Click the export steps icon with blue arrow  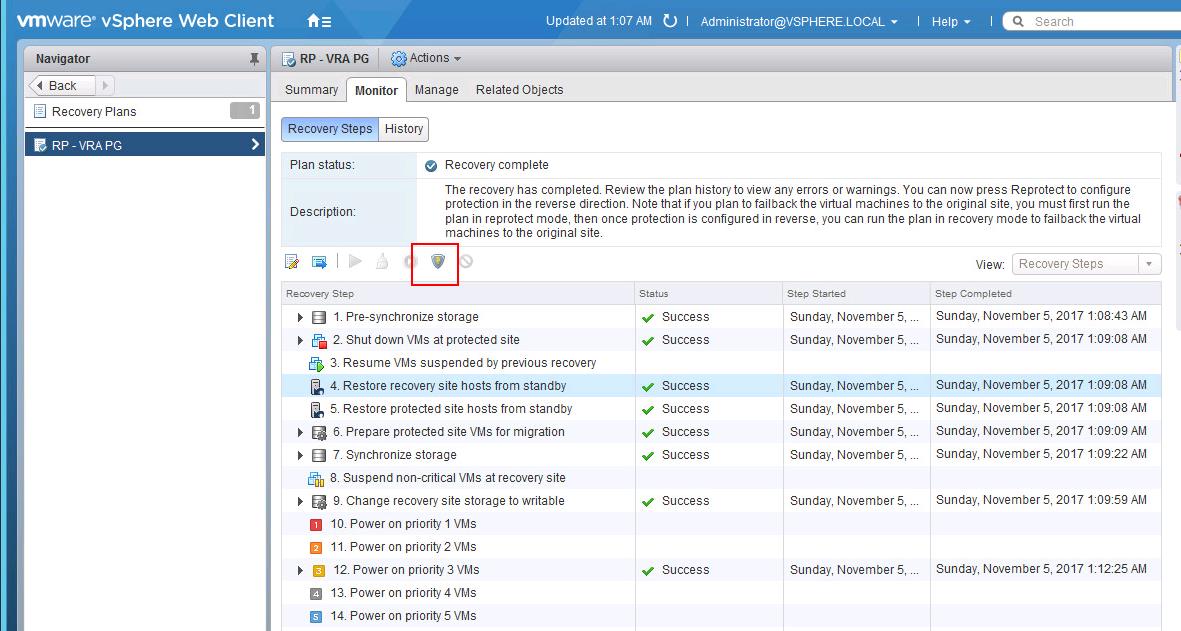[x=319, y=261]
